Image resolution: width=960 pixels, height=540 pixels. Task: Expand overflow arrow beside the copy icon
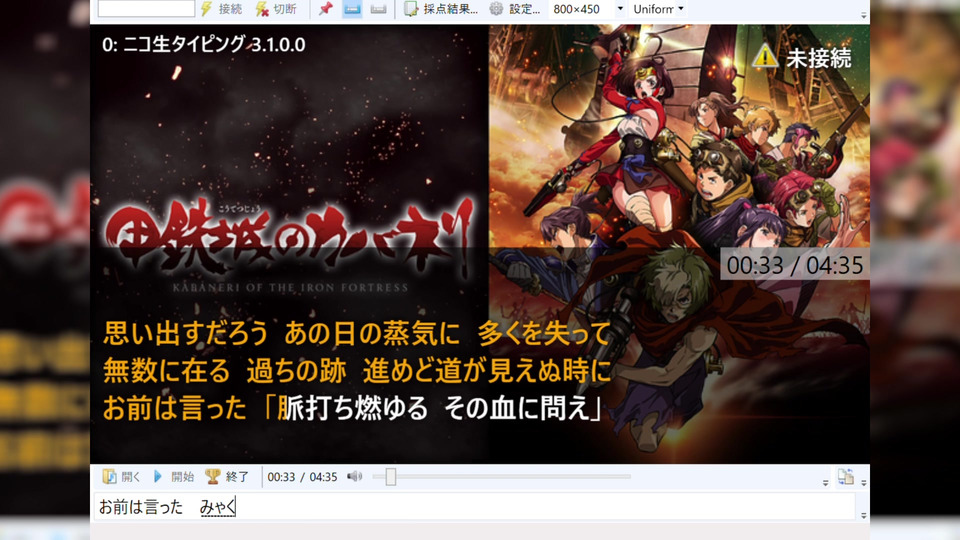coord(864,482)
